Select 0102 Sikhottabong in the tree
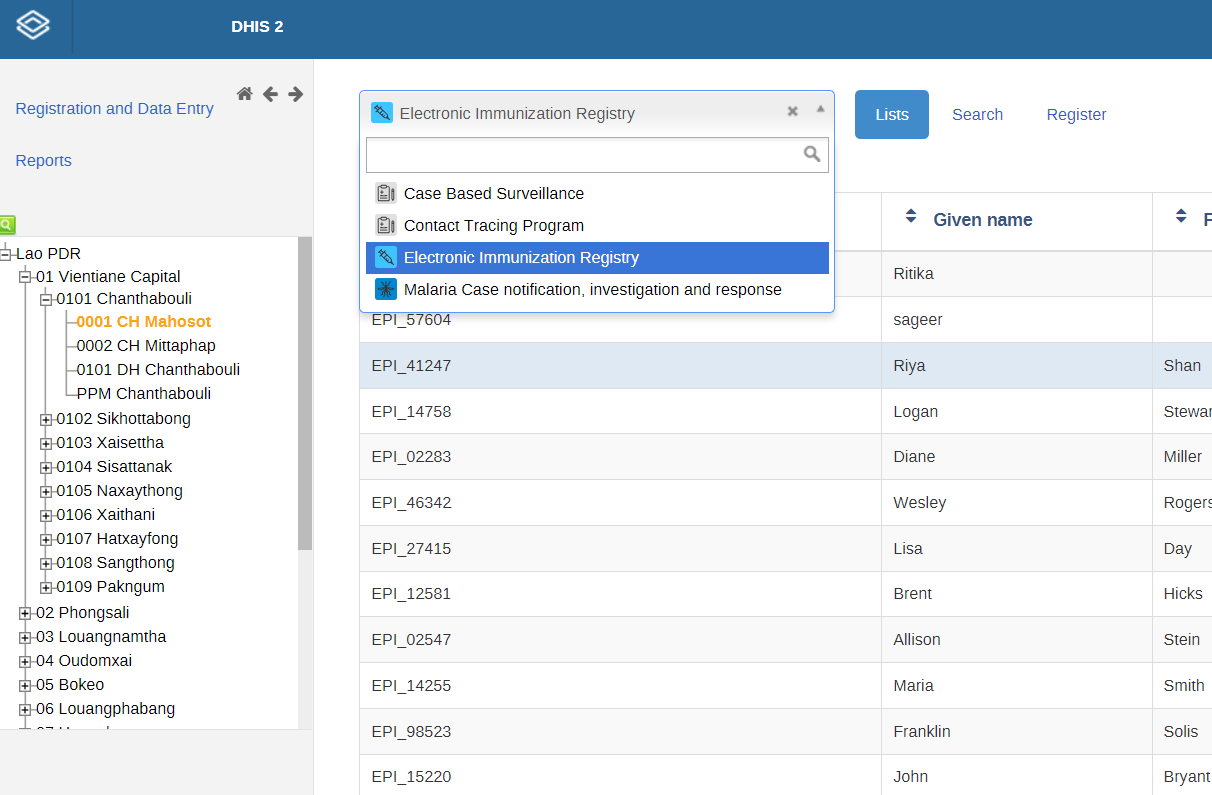 (x=123, y=419)
